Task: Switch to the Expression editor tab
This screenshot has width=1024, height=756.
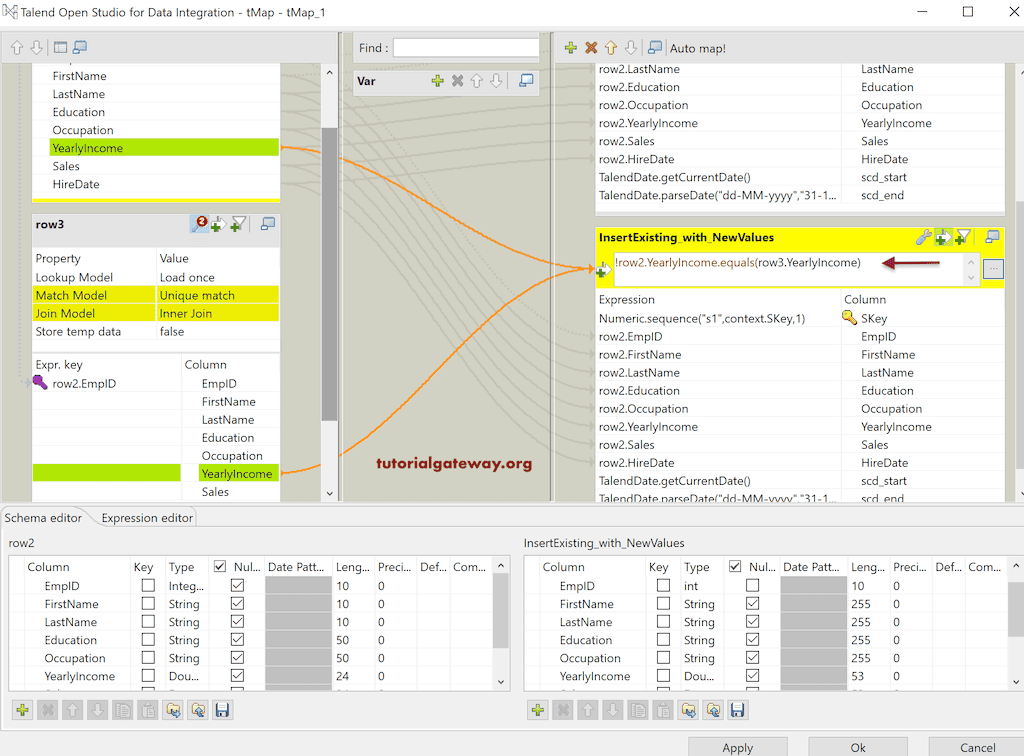Action: coord(146,518)
